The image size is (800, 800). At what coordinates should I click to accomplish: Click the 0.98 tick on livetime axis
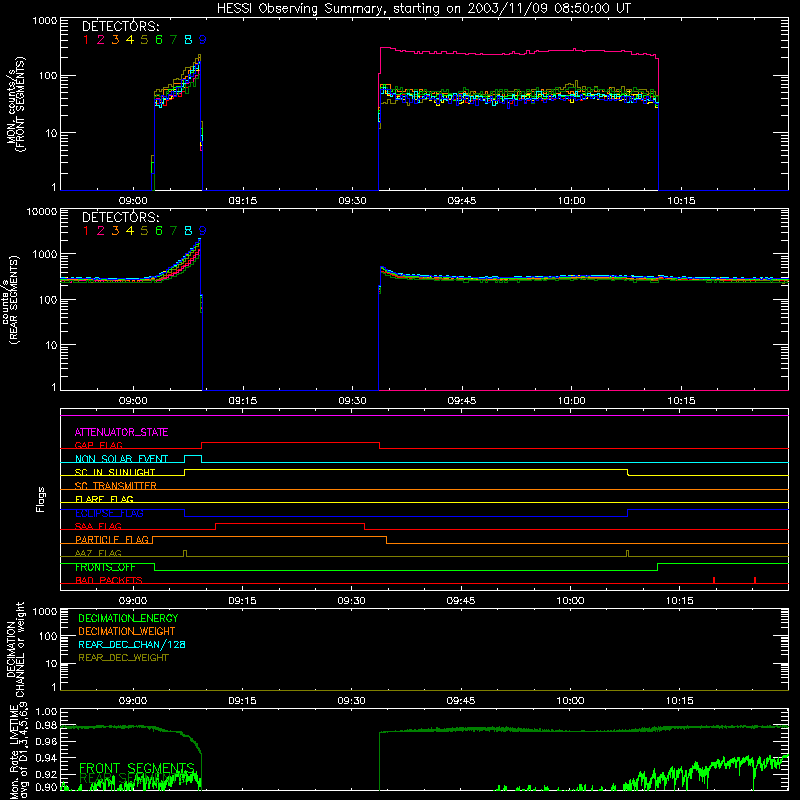pyautogui.click(x=46, y=726)
